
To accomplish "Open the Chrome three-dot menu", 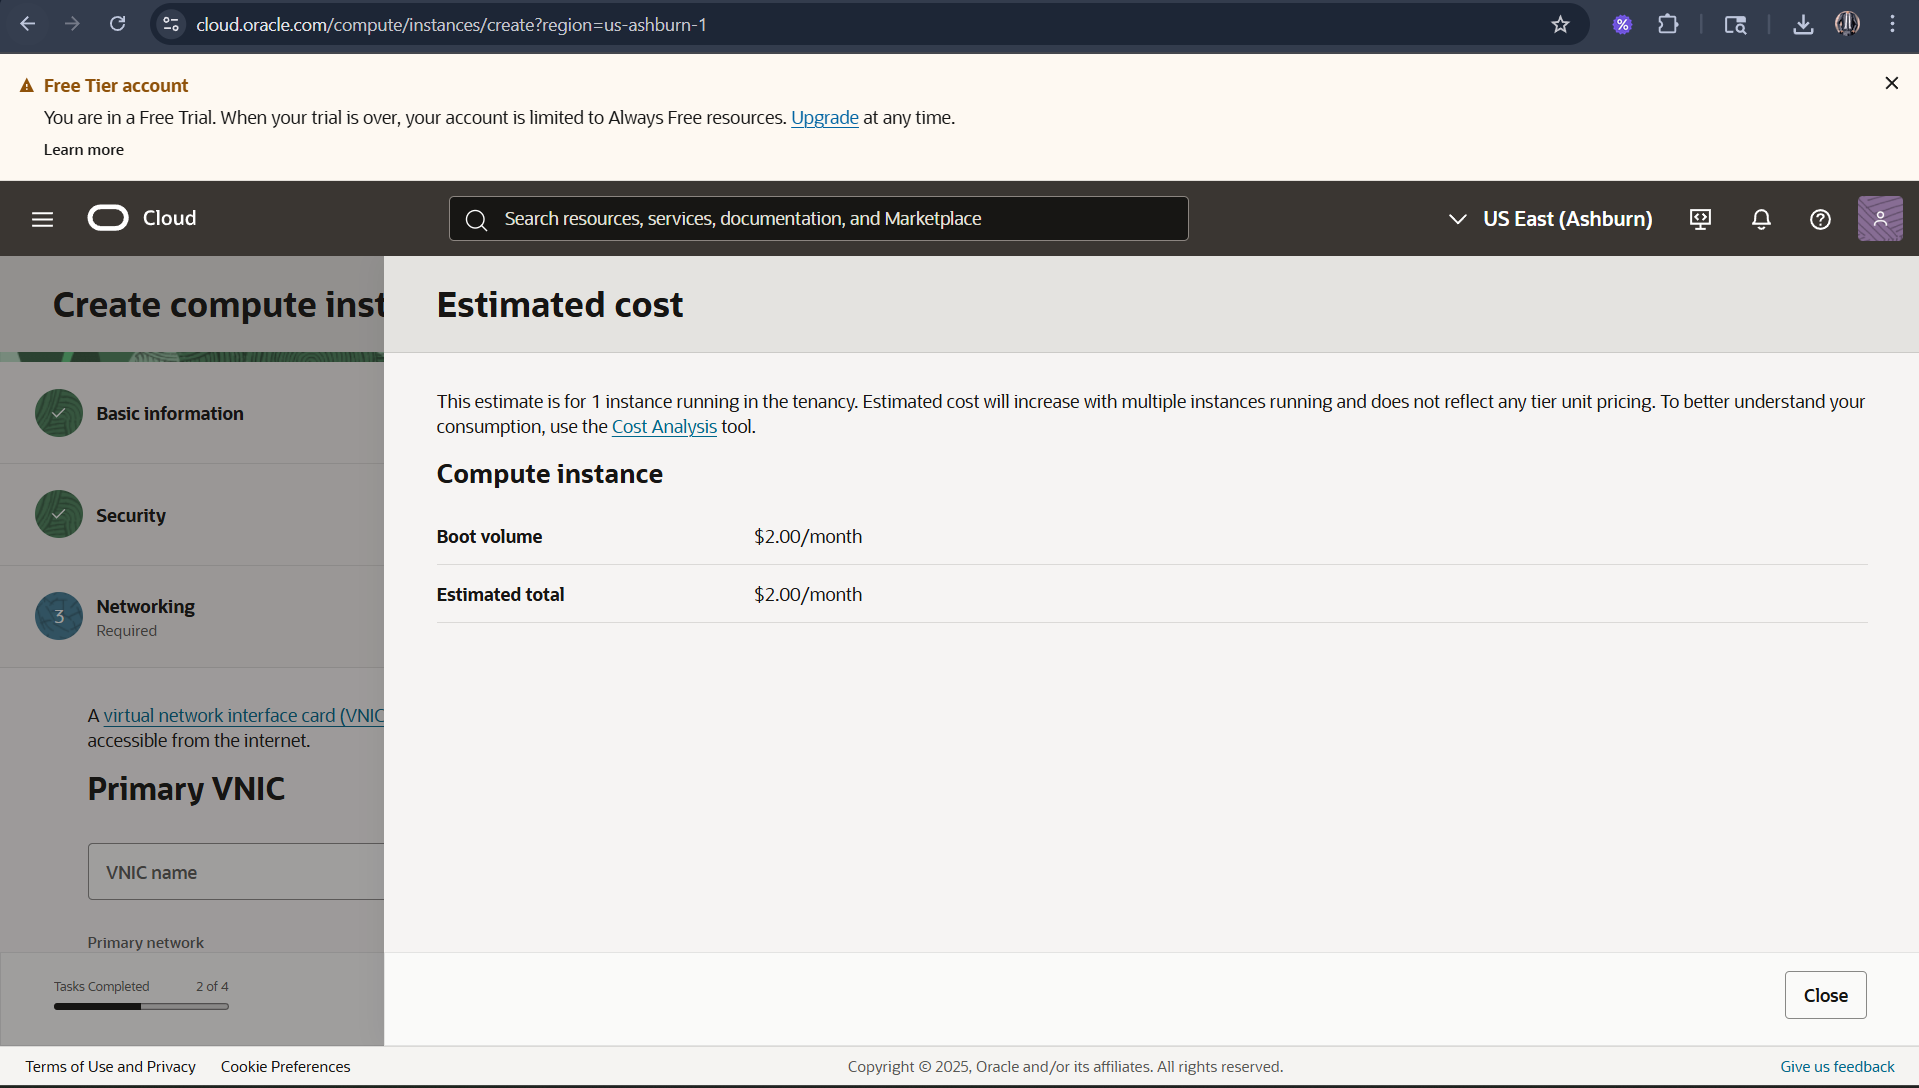I will [x=1892, y=24].
